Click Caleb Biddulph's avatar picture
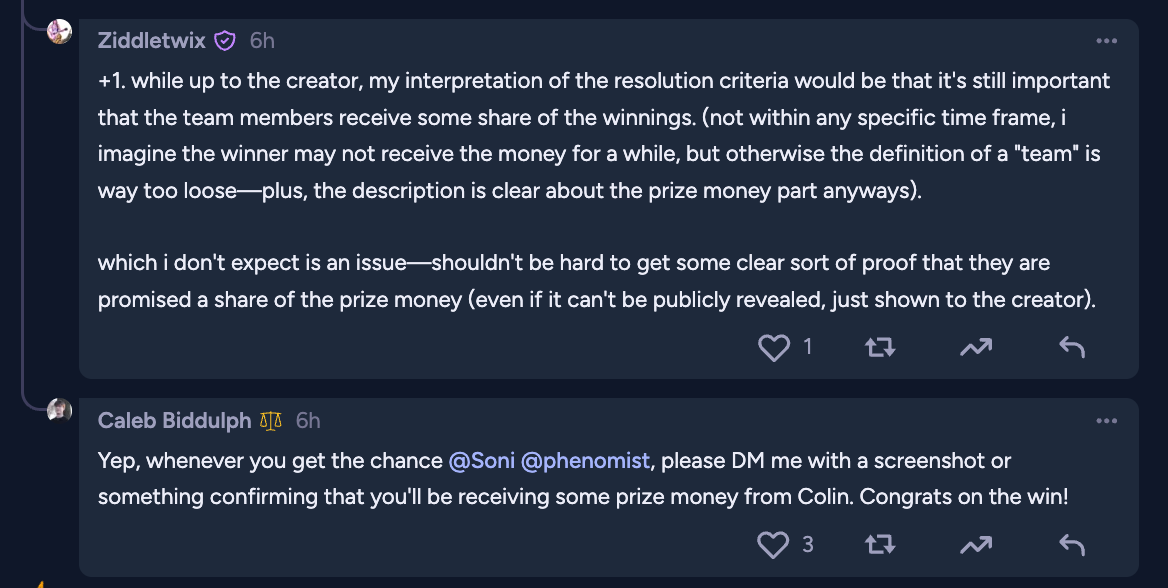The width and height of the screenshot is (1168, 588). pos(60,410)
